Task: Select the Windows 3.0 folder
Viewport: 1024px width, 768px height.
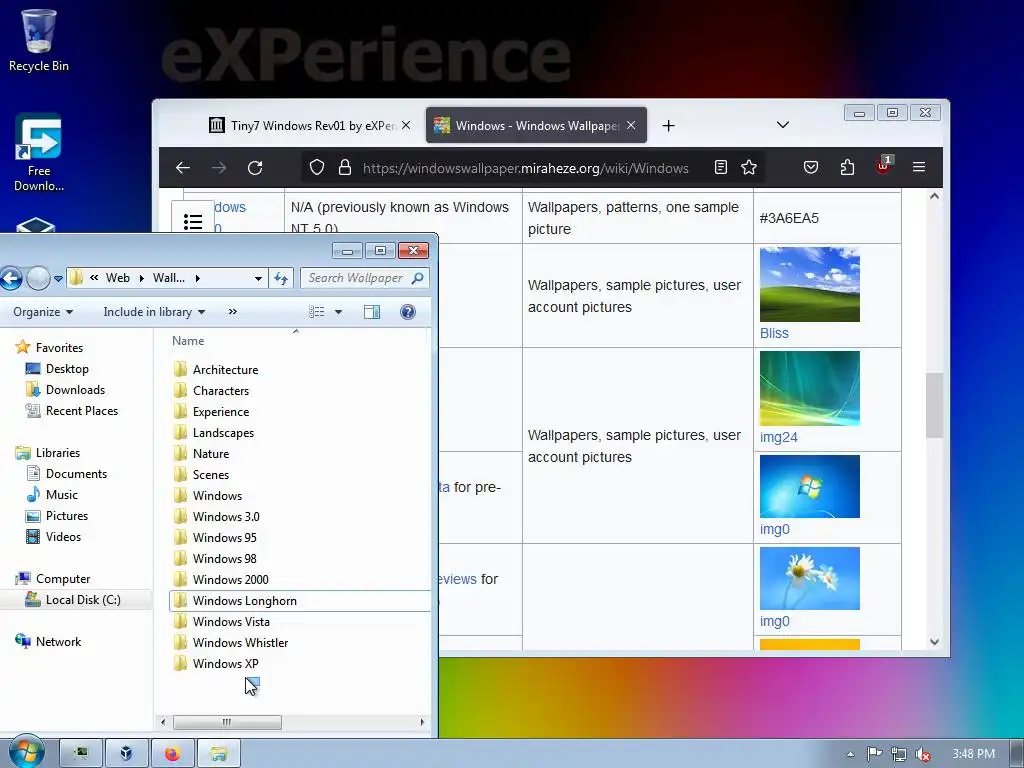Action: coord(226,517)
